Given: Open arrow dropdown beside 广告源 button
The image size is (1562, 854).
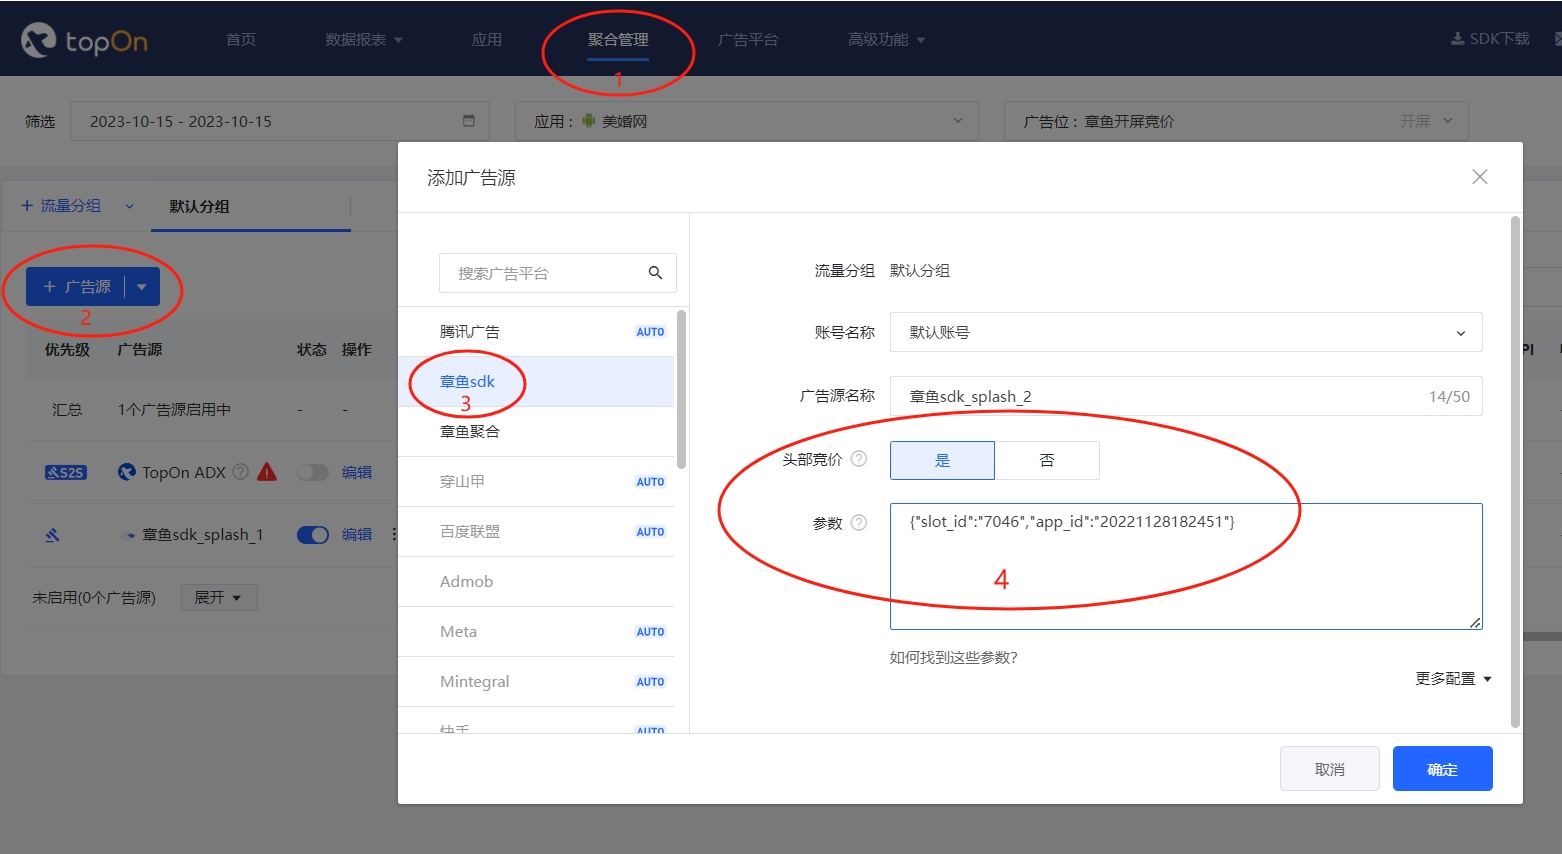Looking at the screenshot, I should tap(141, 287).
